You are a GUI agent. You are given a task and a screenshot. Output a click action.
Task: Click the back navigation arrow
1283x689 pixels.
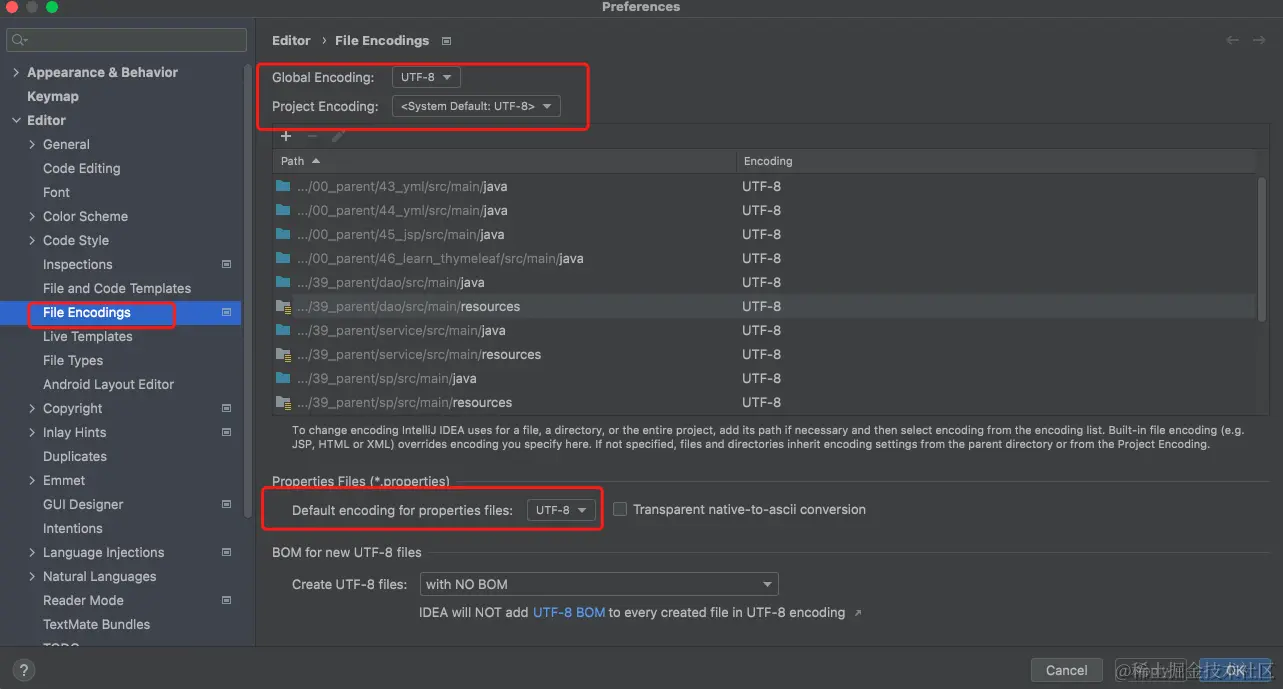pyautogui.click(x=1233, y=40)
